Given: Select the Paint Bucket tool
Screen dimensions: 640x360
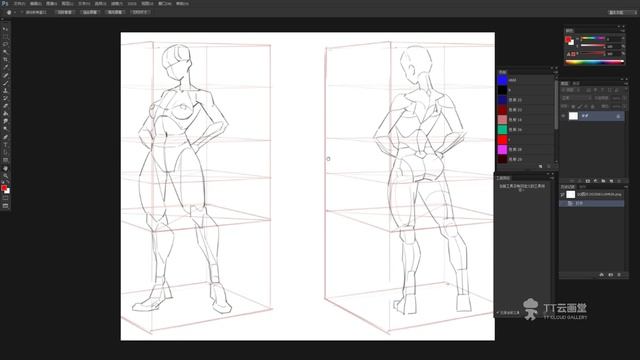Looking at the screenshot, I should tap(5, 114).
